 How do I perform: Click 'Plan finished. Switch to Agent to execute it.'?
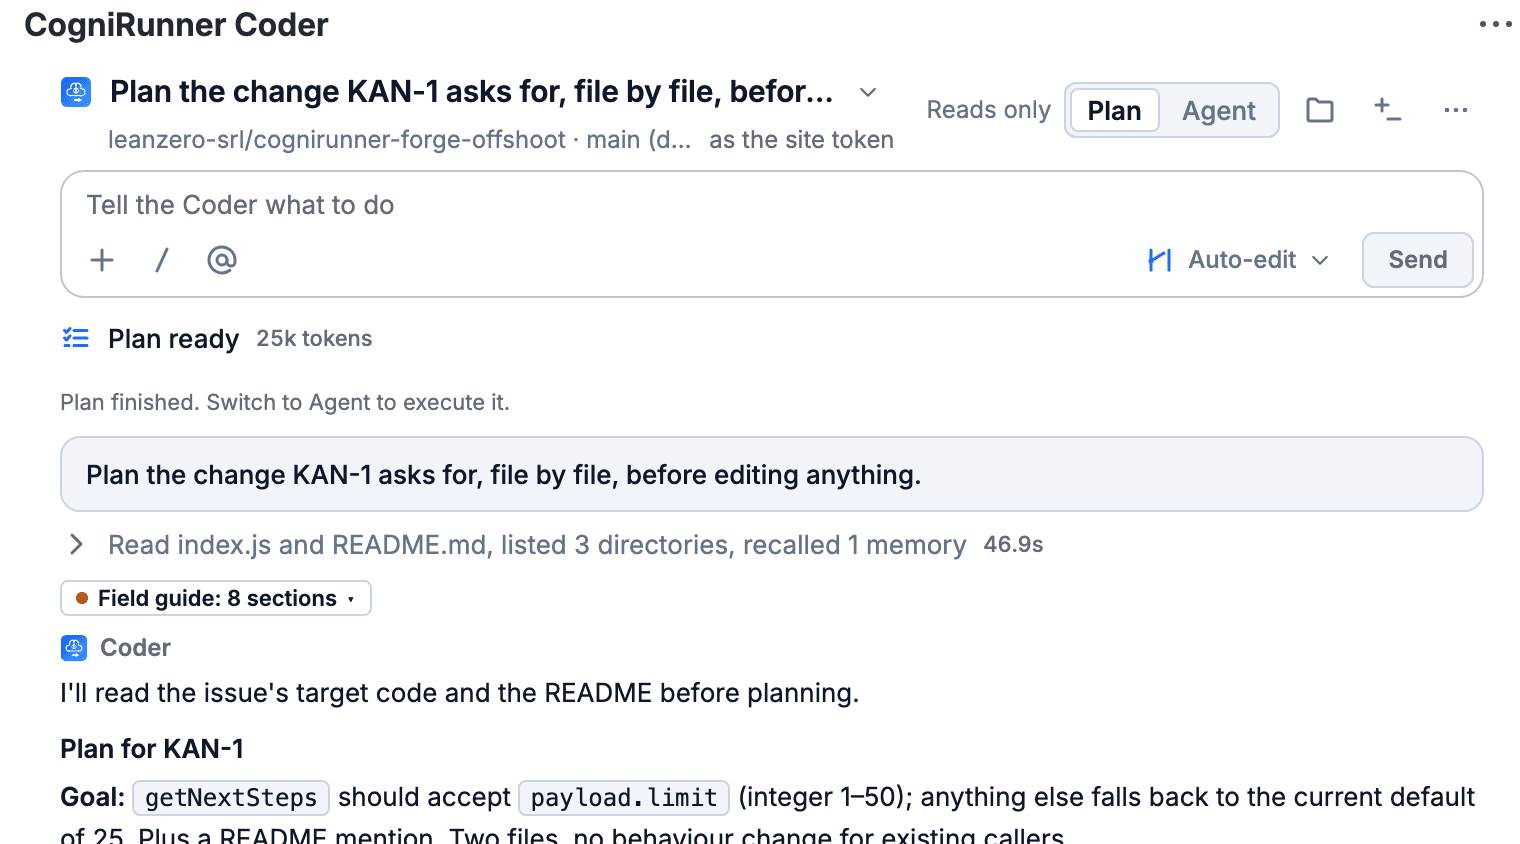pos(285,402)
